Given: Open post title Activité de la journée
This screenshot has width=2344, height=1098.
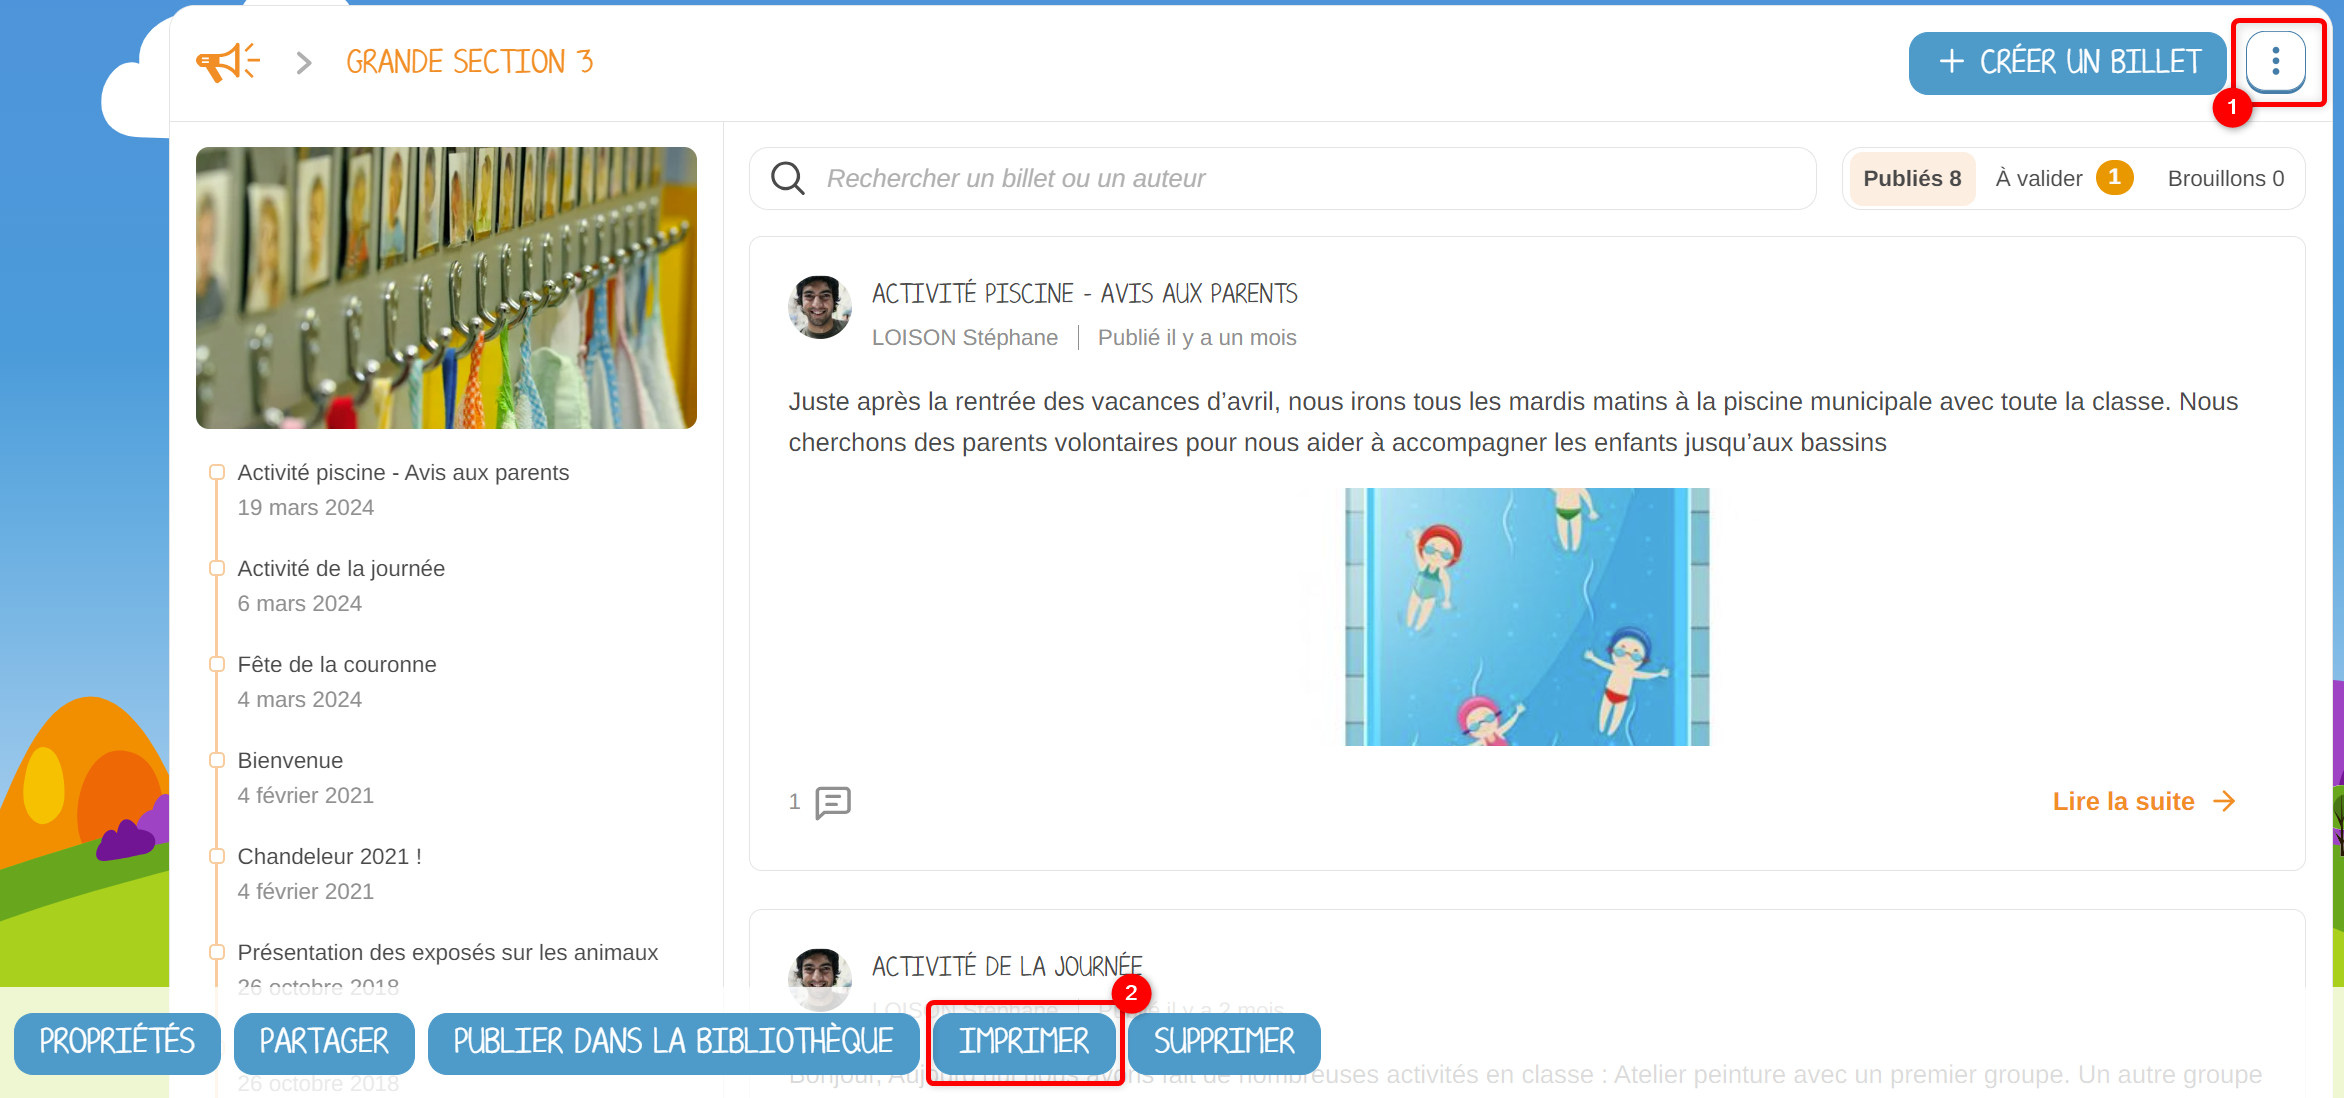Looking at the screenshot, I should [1006, 967].
